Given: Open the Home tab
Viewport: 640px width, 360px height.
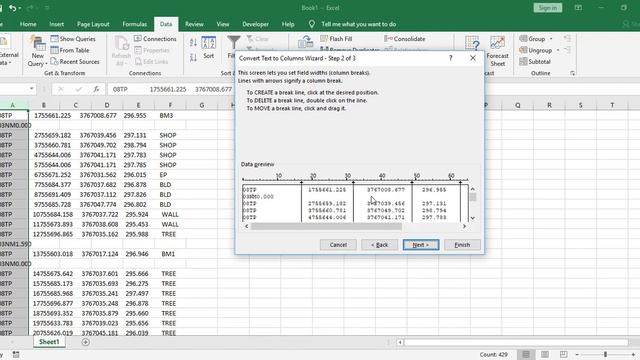Looking at the screenshot, I should click(x=28, y=24).
